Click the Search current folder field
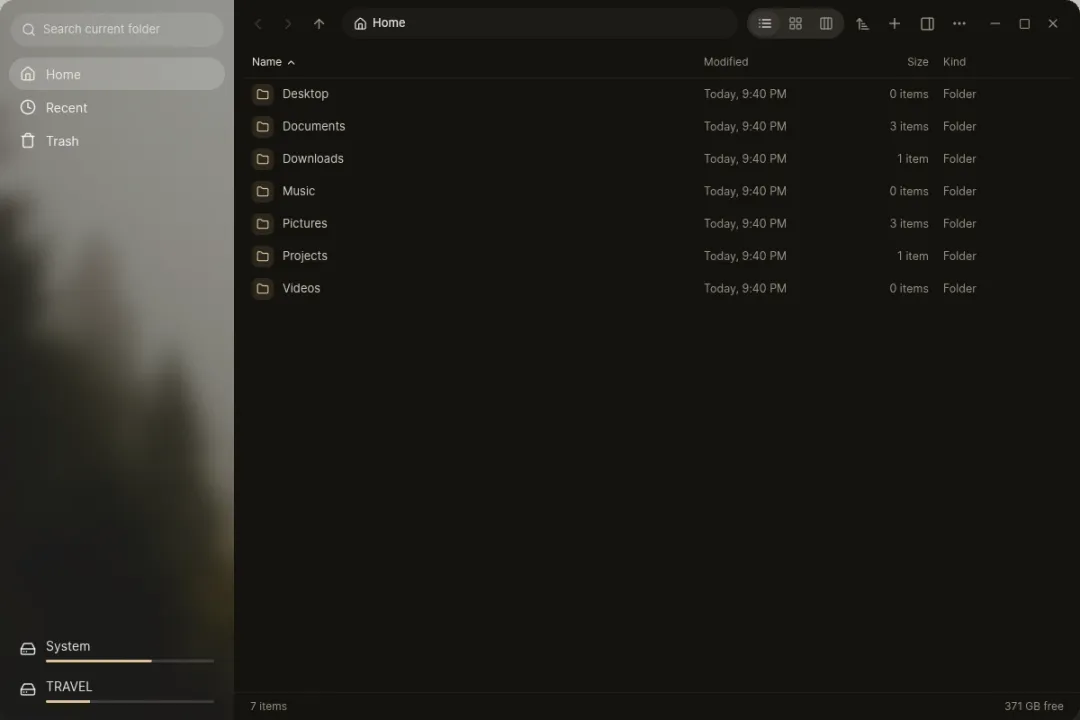The image size is (1080, 720). tap(117, 29)
